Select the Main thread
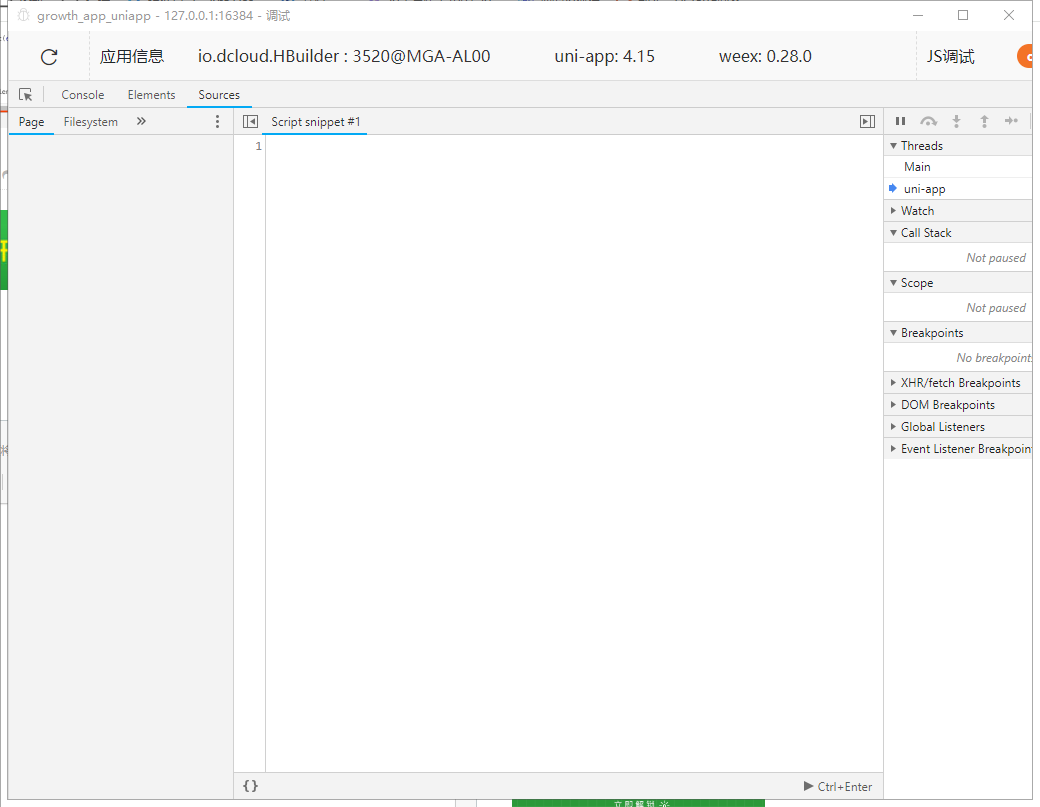 917,167
